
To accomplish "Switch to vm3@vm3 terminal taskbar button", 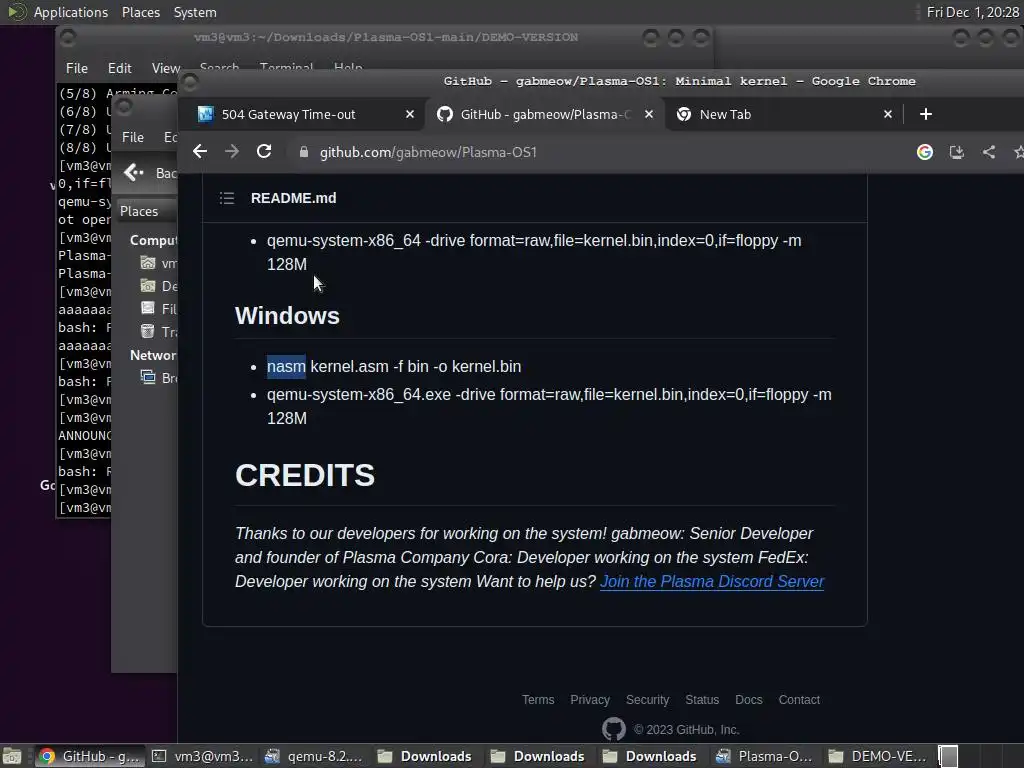I will [x=202, y=756].
